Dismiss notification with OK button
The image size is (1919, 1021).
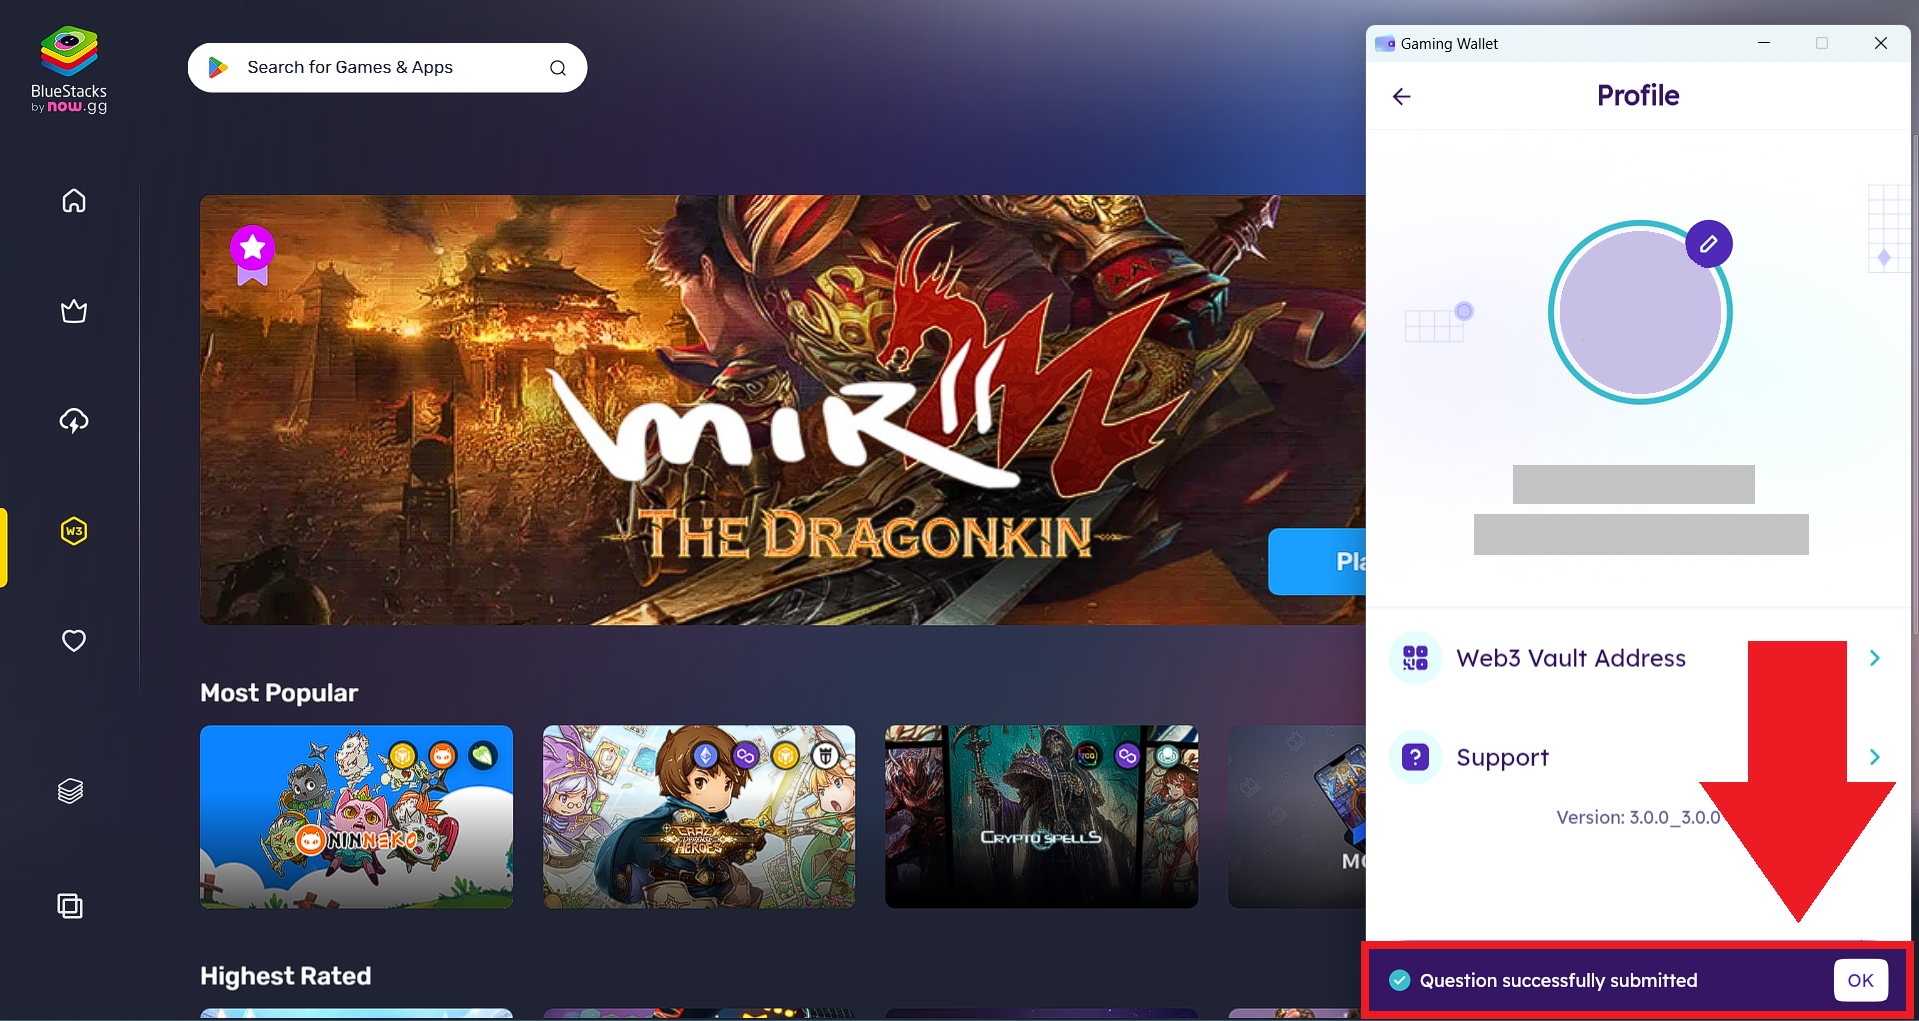pyautogui.click(x=1860, y=980)
